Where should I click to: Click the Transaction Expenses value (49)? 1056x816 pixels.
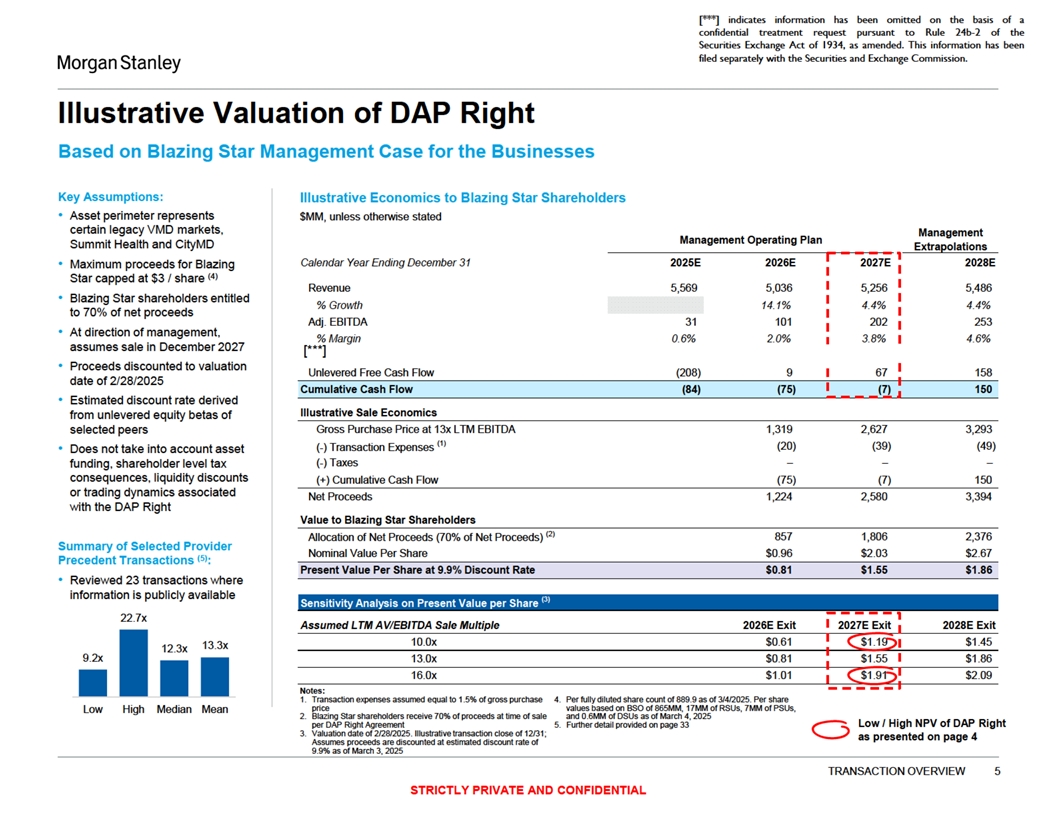point(985,446)
